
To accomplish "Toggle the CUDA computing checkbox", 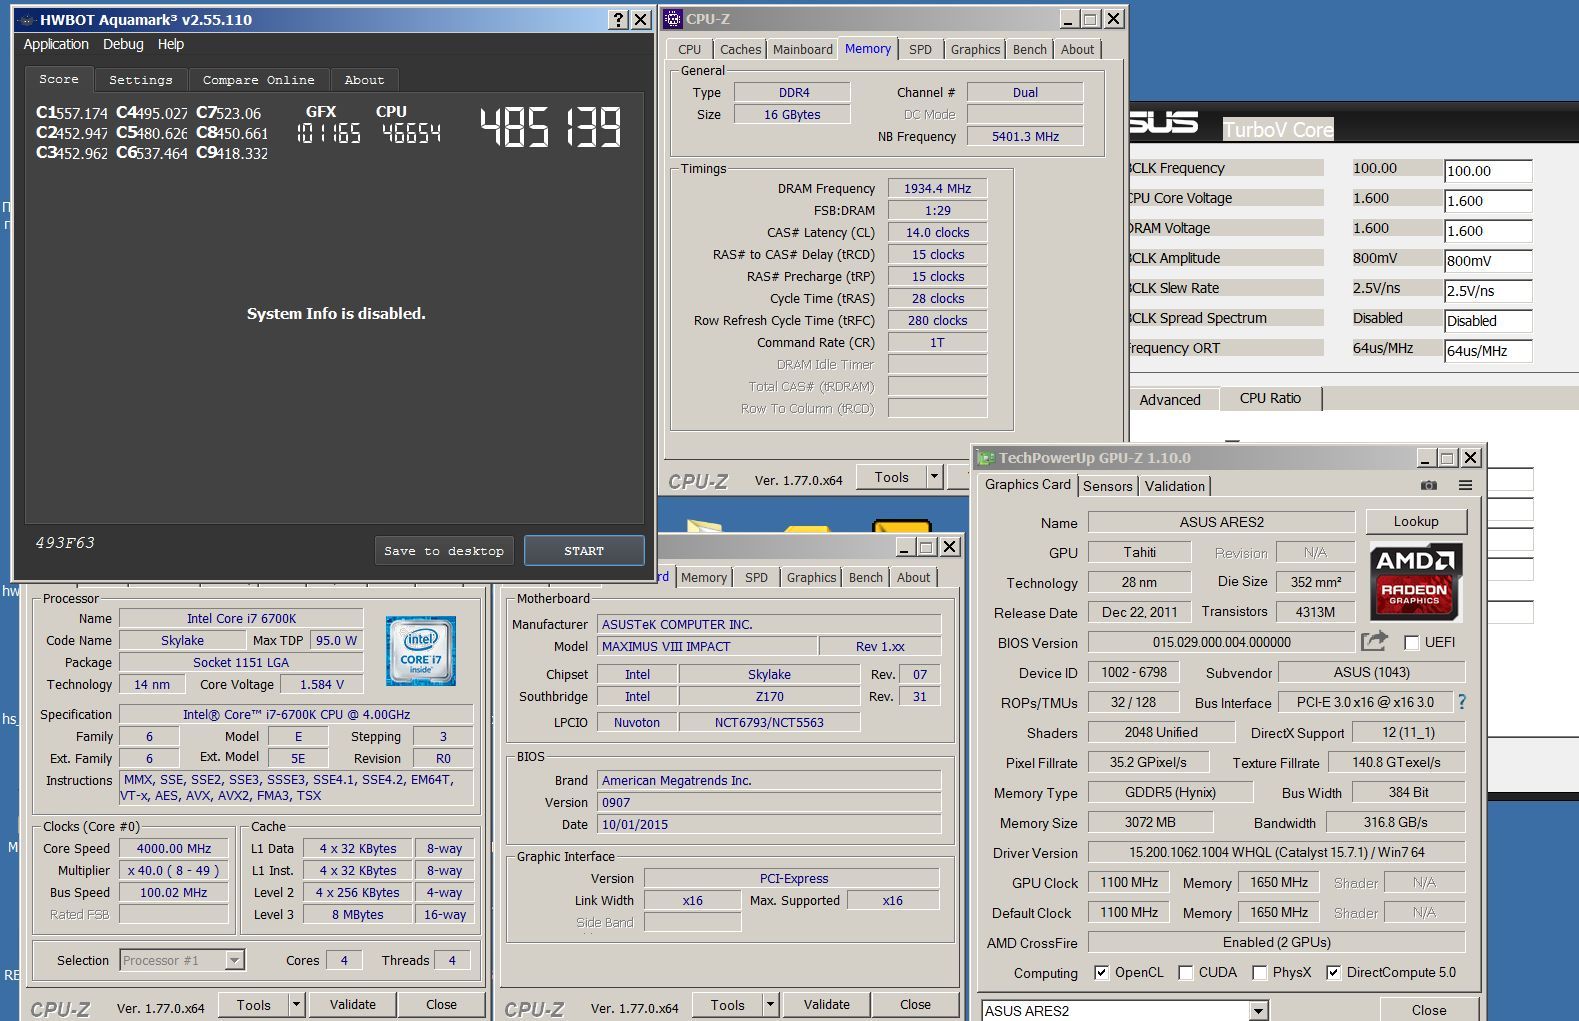I will click(x=1186, y=972).
